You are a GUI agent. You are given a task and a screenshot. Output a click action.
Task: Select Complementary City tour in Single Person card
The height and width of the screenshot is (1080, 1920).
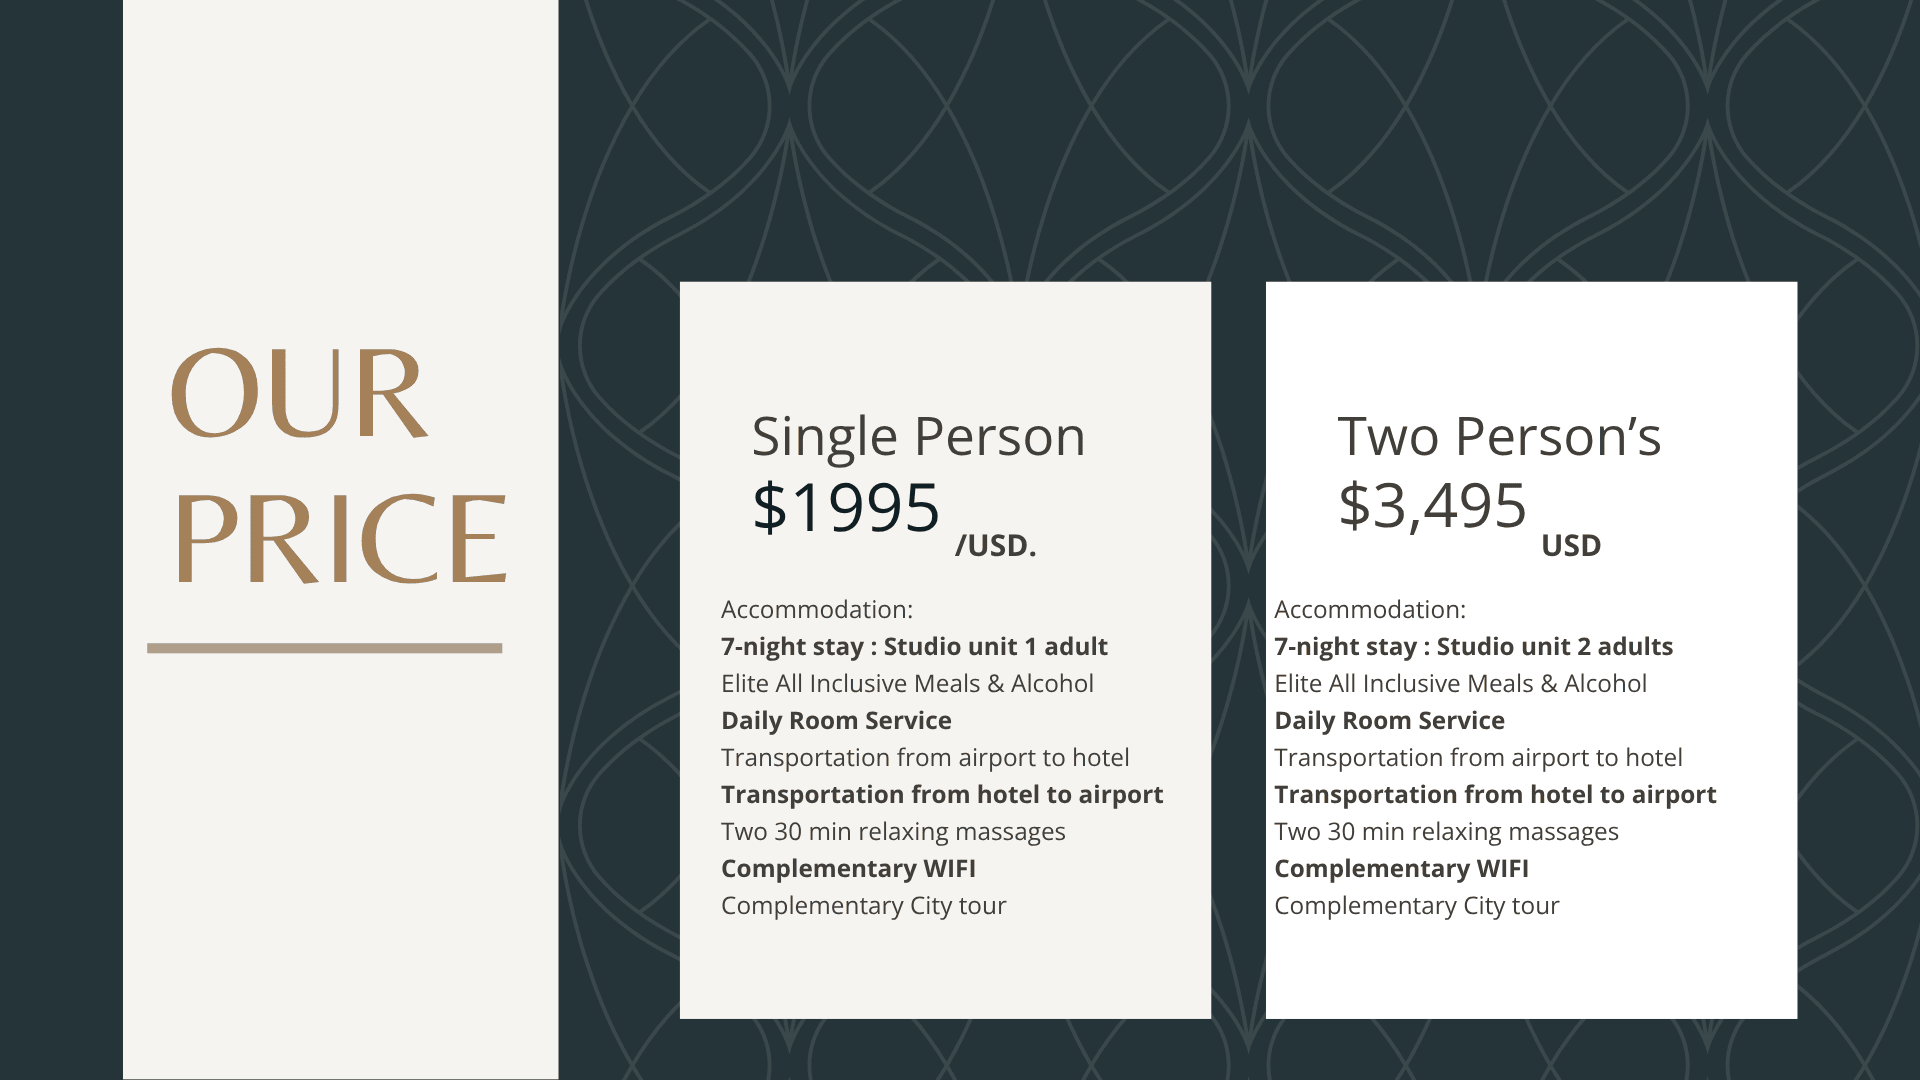(x=863, y=906)
